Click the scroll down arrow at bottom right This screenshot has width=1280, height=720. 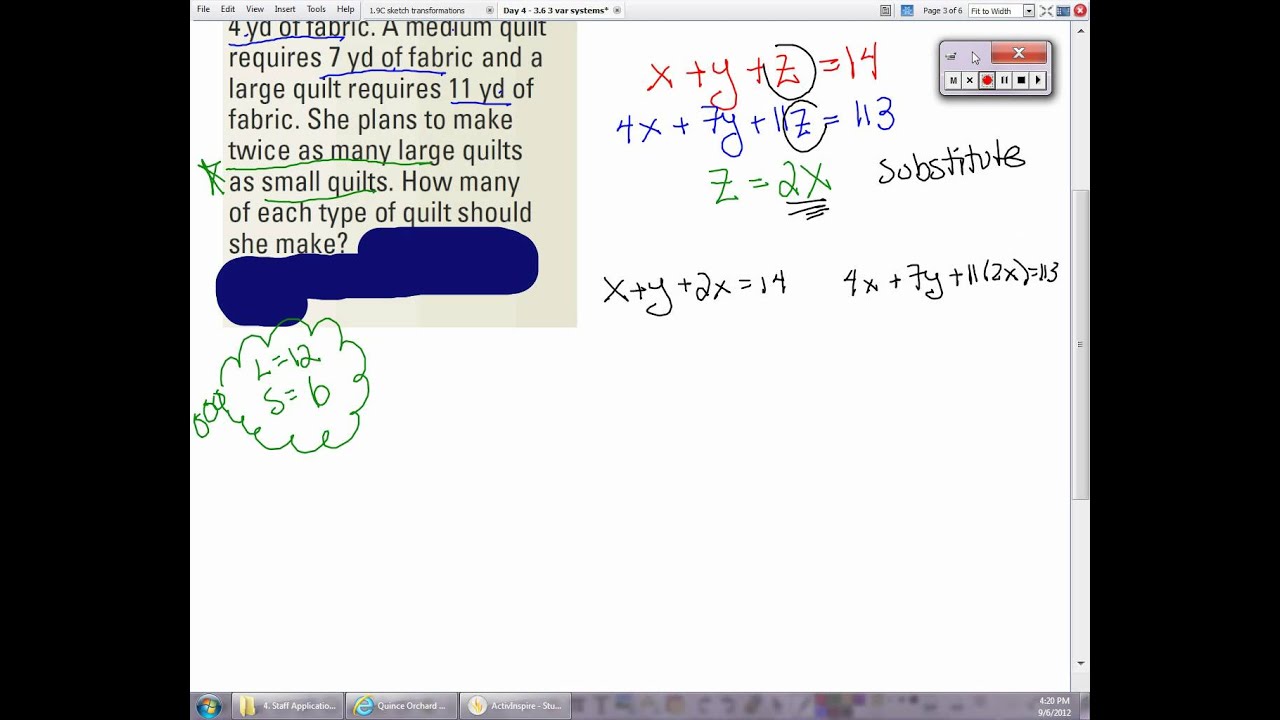[1080, 663]
